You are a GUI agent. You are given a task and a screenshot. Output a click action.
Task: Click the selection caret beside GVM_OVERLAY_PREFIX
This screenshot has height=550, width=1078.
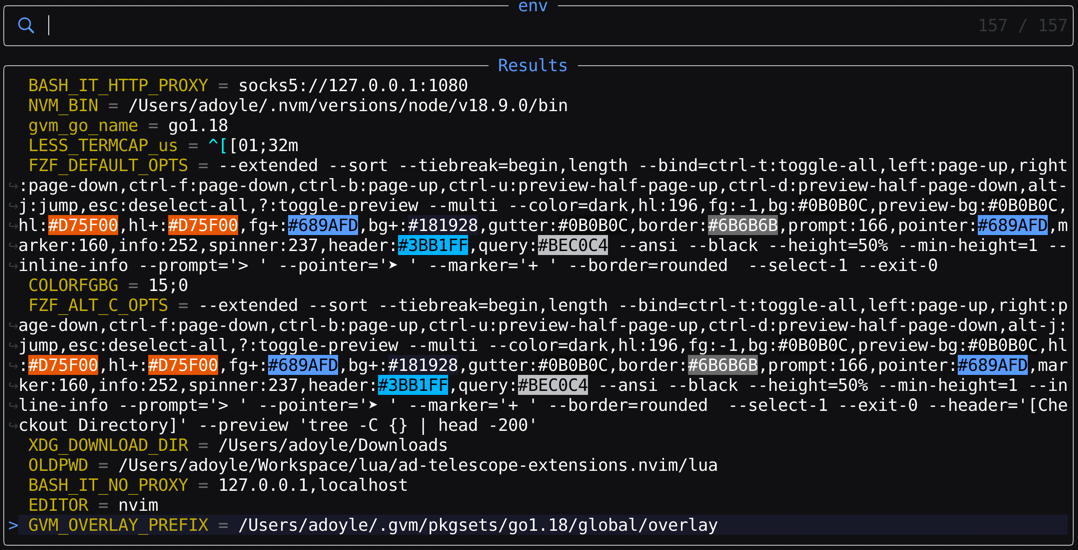click(x=13, y=525)
